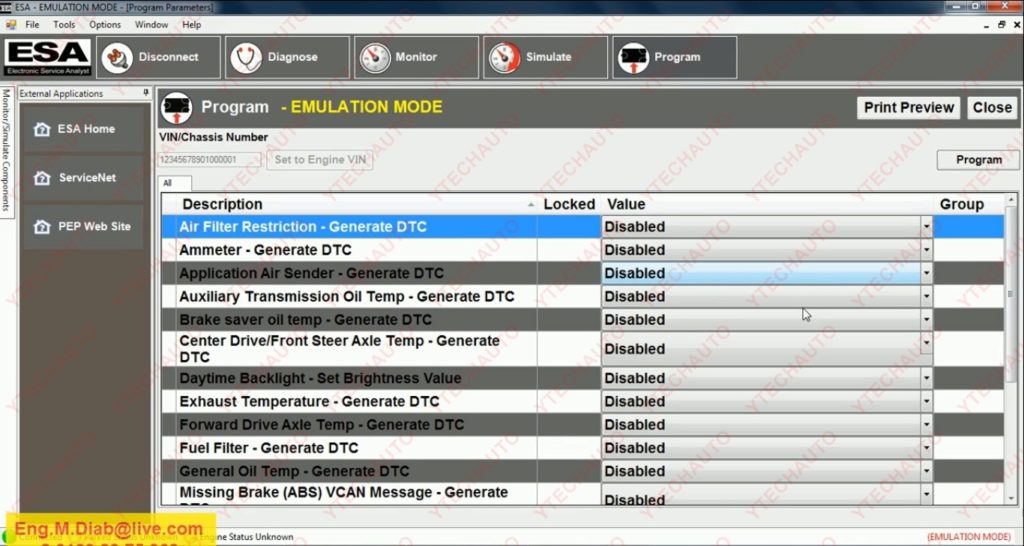Pin the External Applications panel

(146, 93)
